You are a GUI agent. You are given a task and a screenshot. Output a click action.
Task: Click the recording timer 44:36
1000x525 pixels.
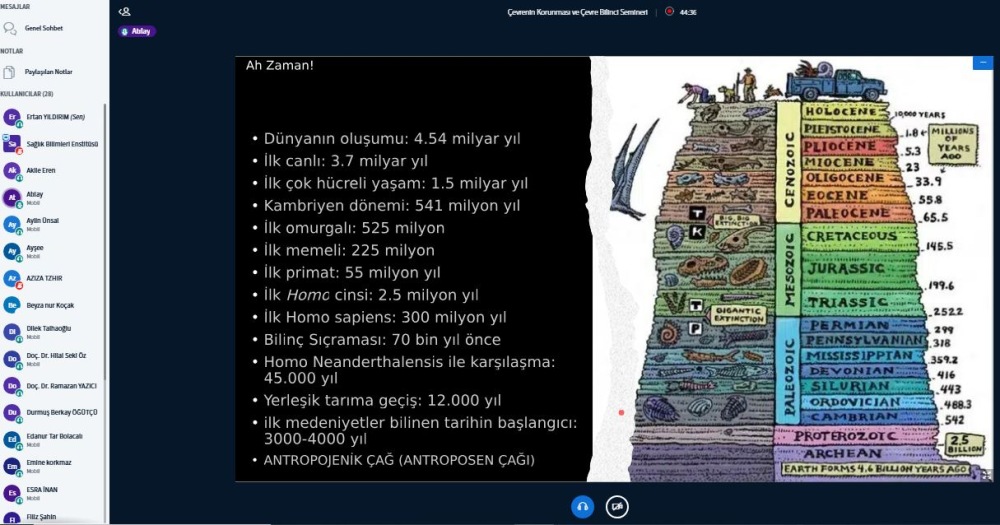[x=688, y=12]
